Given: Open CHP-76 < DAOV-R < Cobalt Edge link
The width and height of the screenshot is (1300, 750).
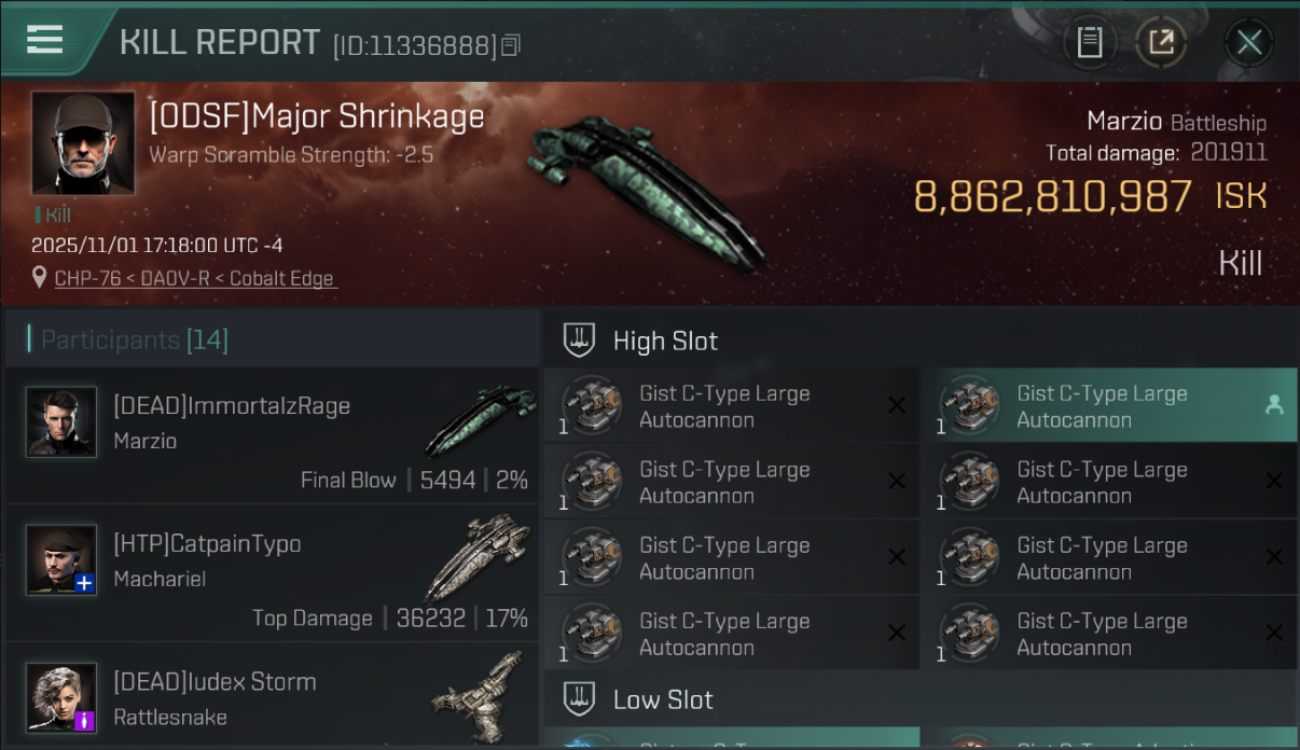Looking at the screenshot, I should pos(195,278).
